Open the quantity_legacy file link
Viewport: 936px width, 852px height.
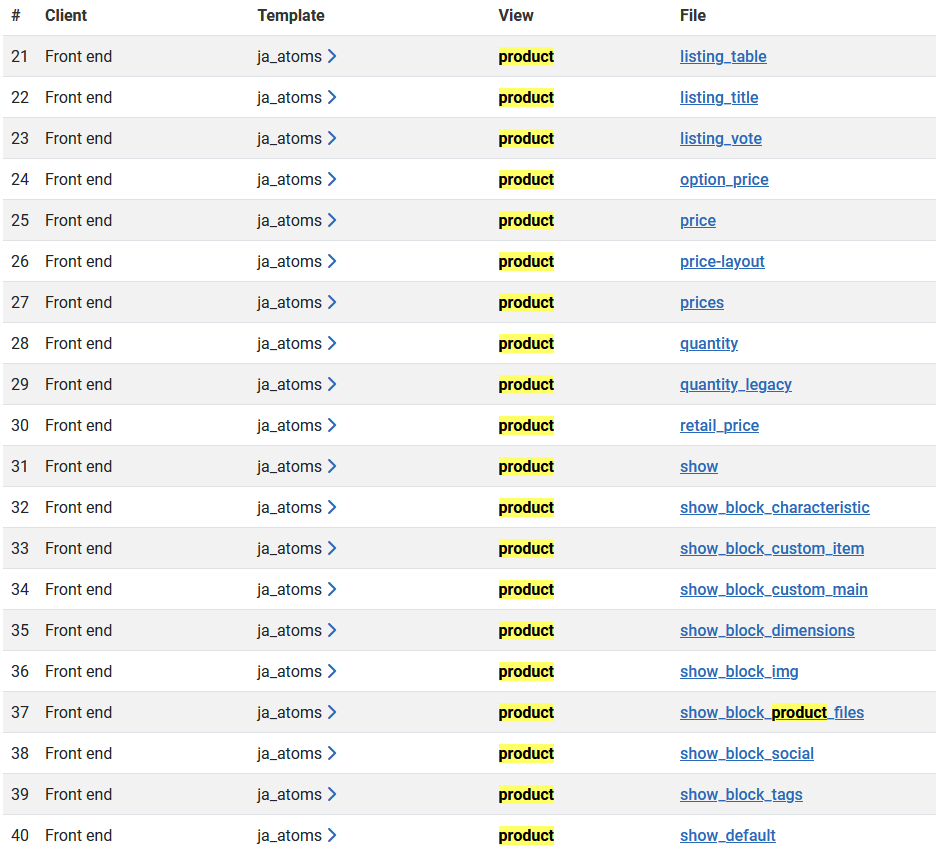point(735,385)
